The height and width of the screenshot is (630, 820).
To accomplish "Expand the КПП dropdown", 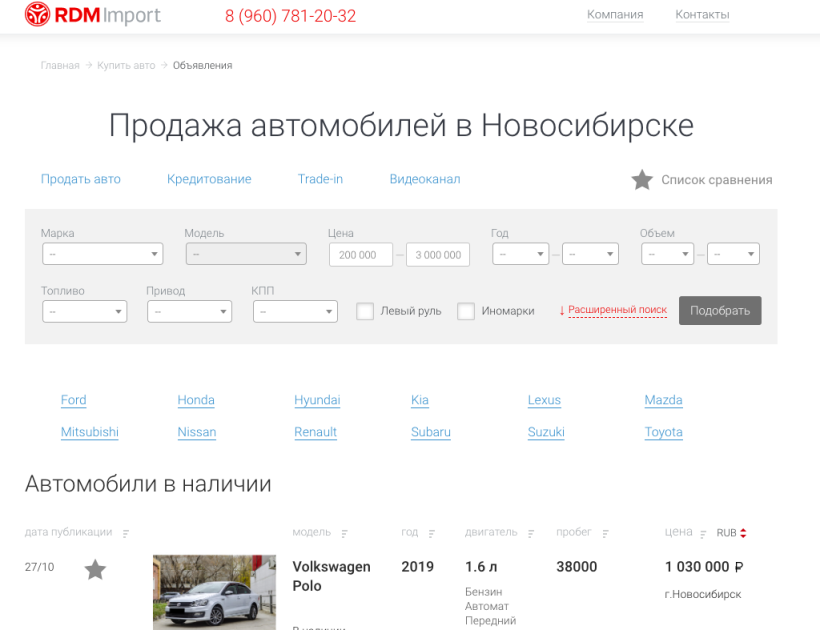I will pyautogui.click(x=295, y=312).
